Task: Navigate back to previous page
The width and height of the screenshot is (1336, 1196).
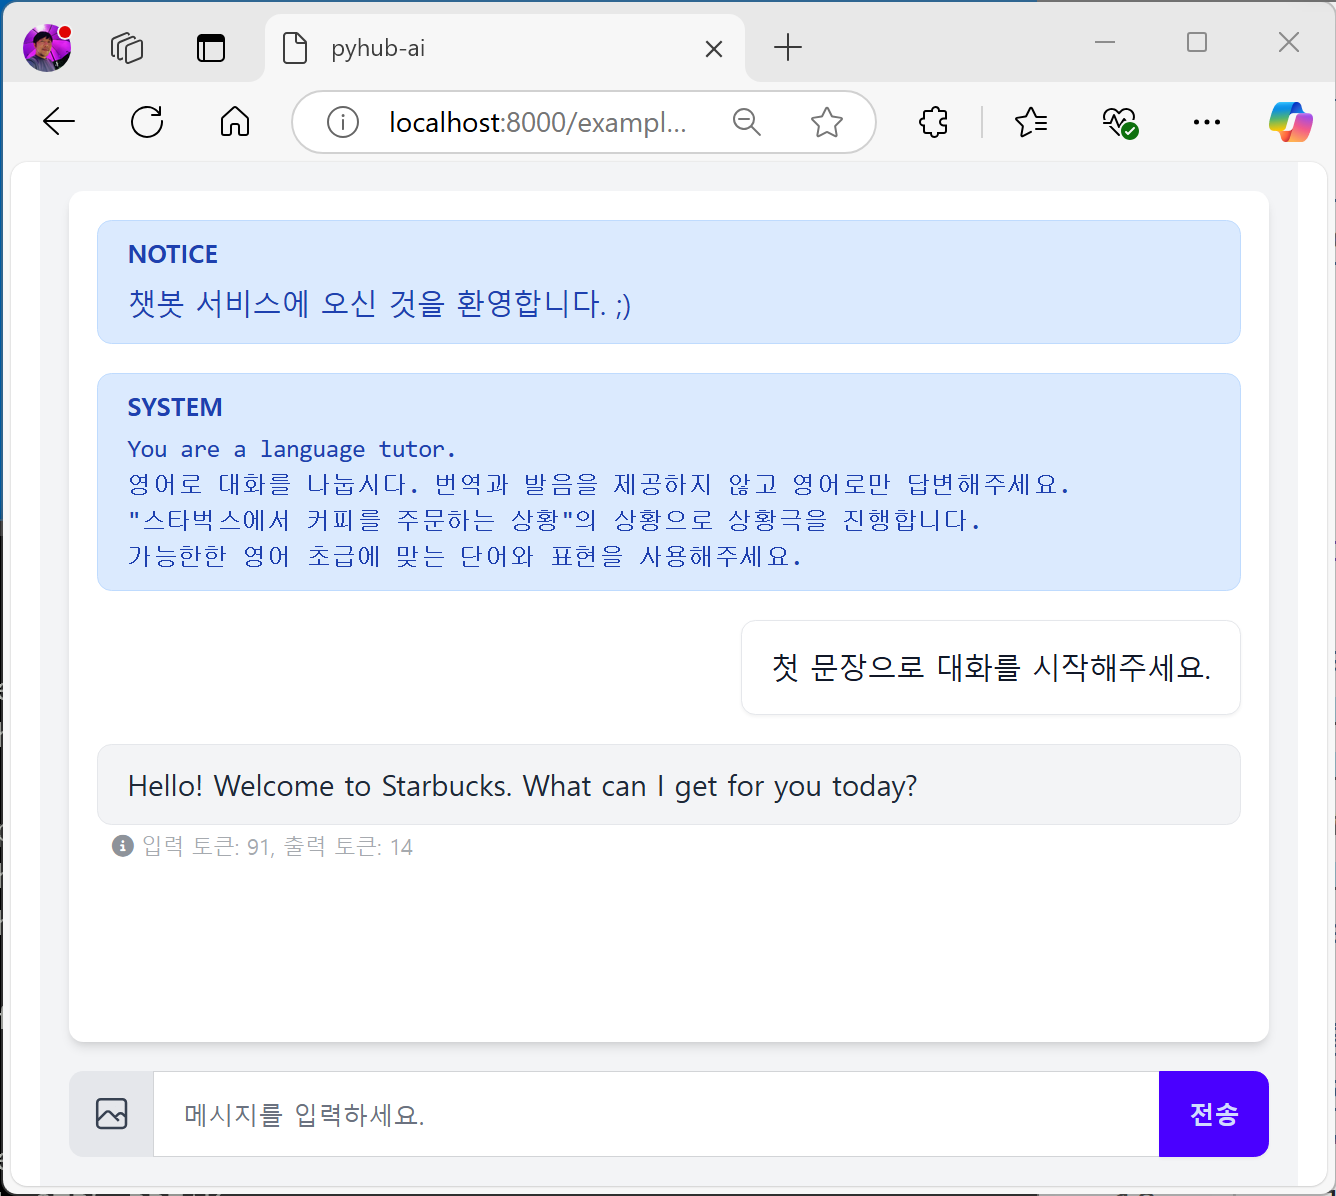Action: (59, 122)
